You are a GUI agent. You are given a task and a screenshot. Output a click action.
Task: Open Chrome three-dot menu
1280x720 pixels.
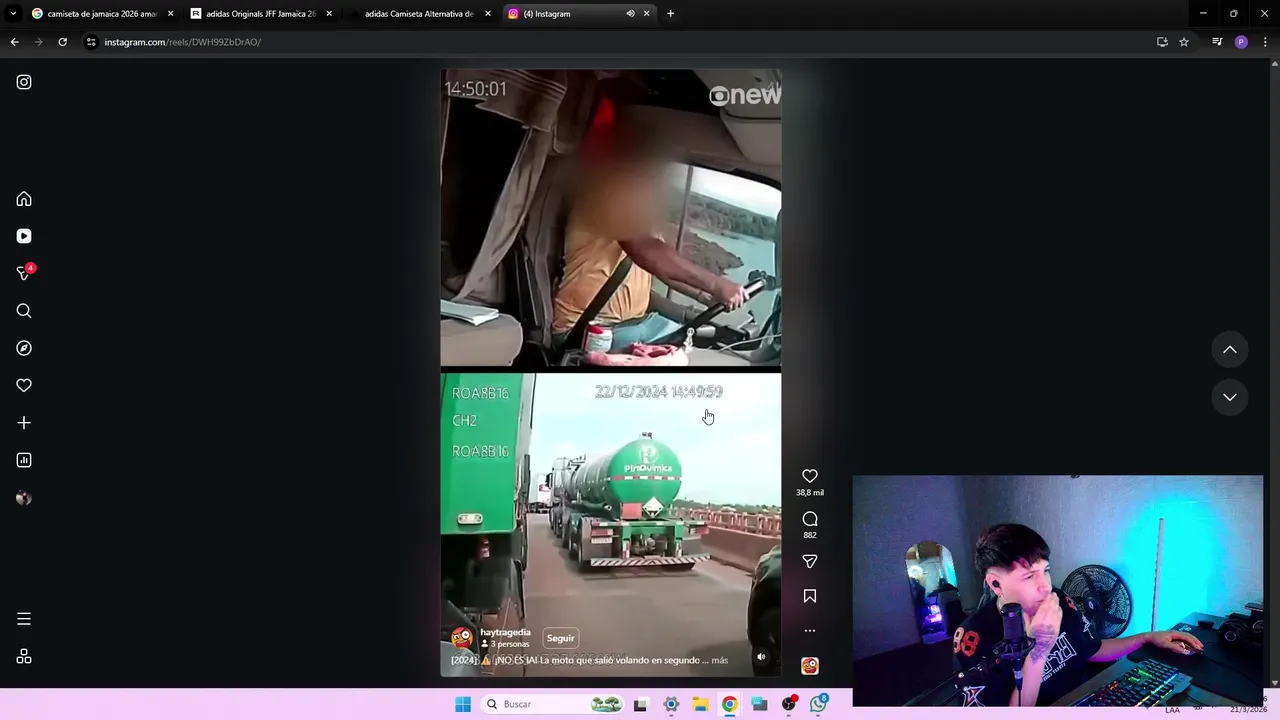tap(1265, 42)
